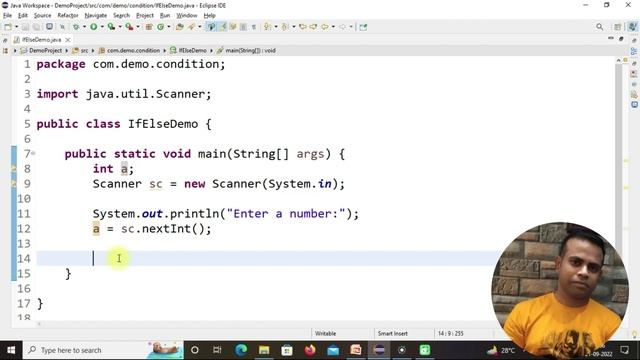The height and width of the screenshot is (360, 640).
Task: Expand the Back history dropdown
Action: (x=333, y=27)
